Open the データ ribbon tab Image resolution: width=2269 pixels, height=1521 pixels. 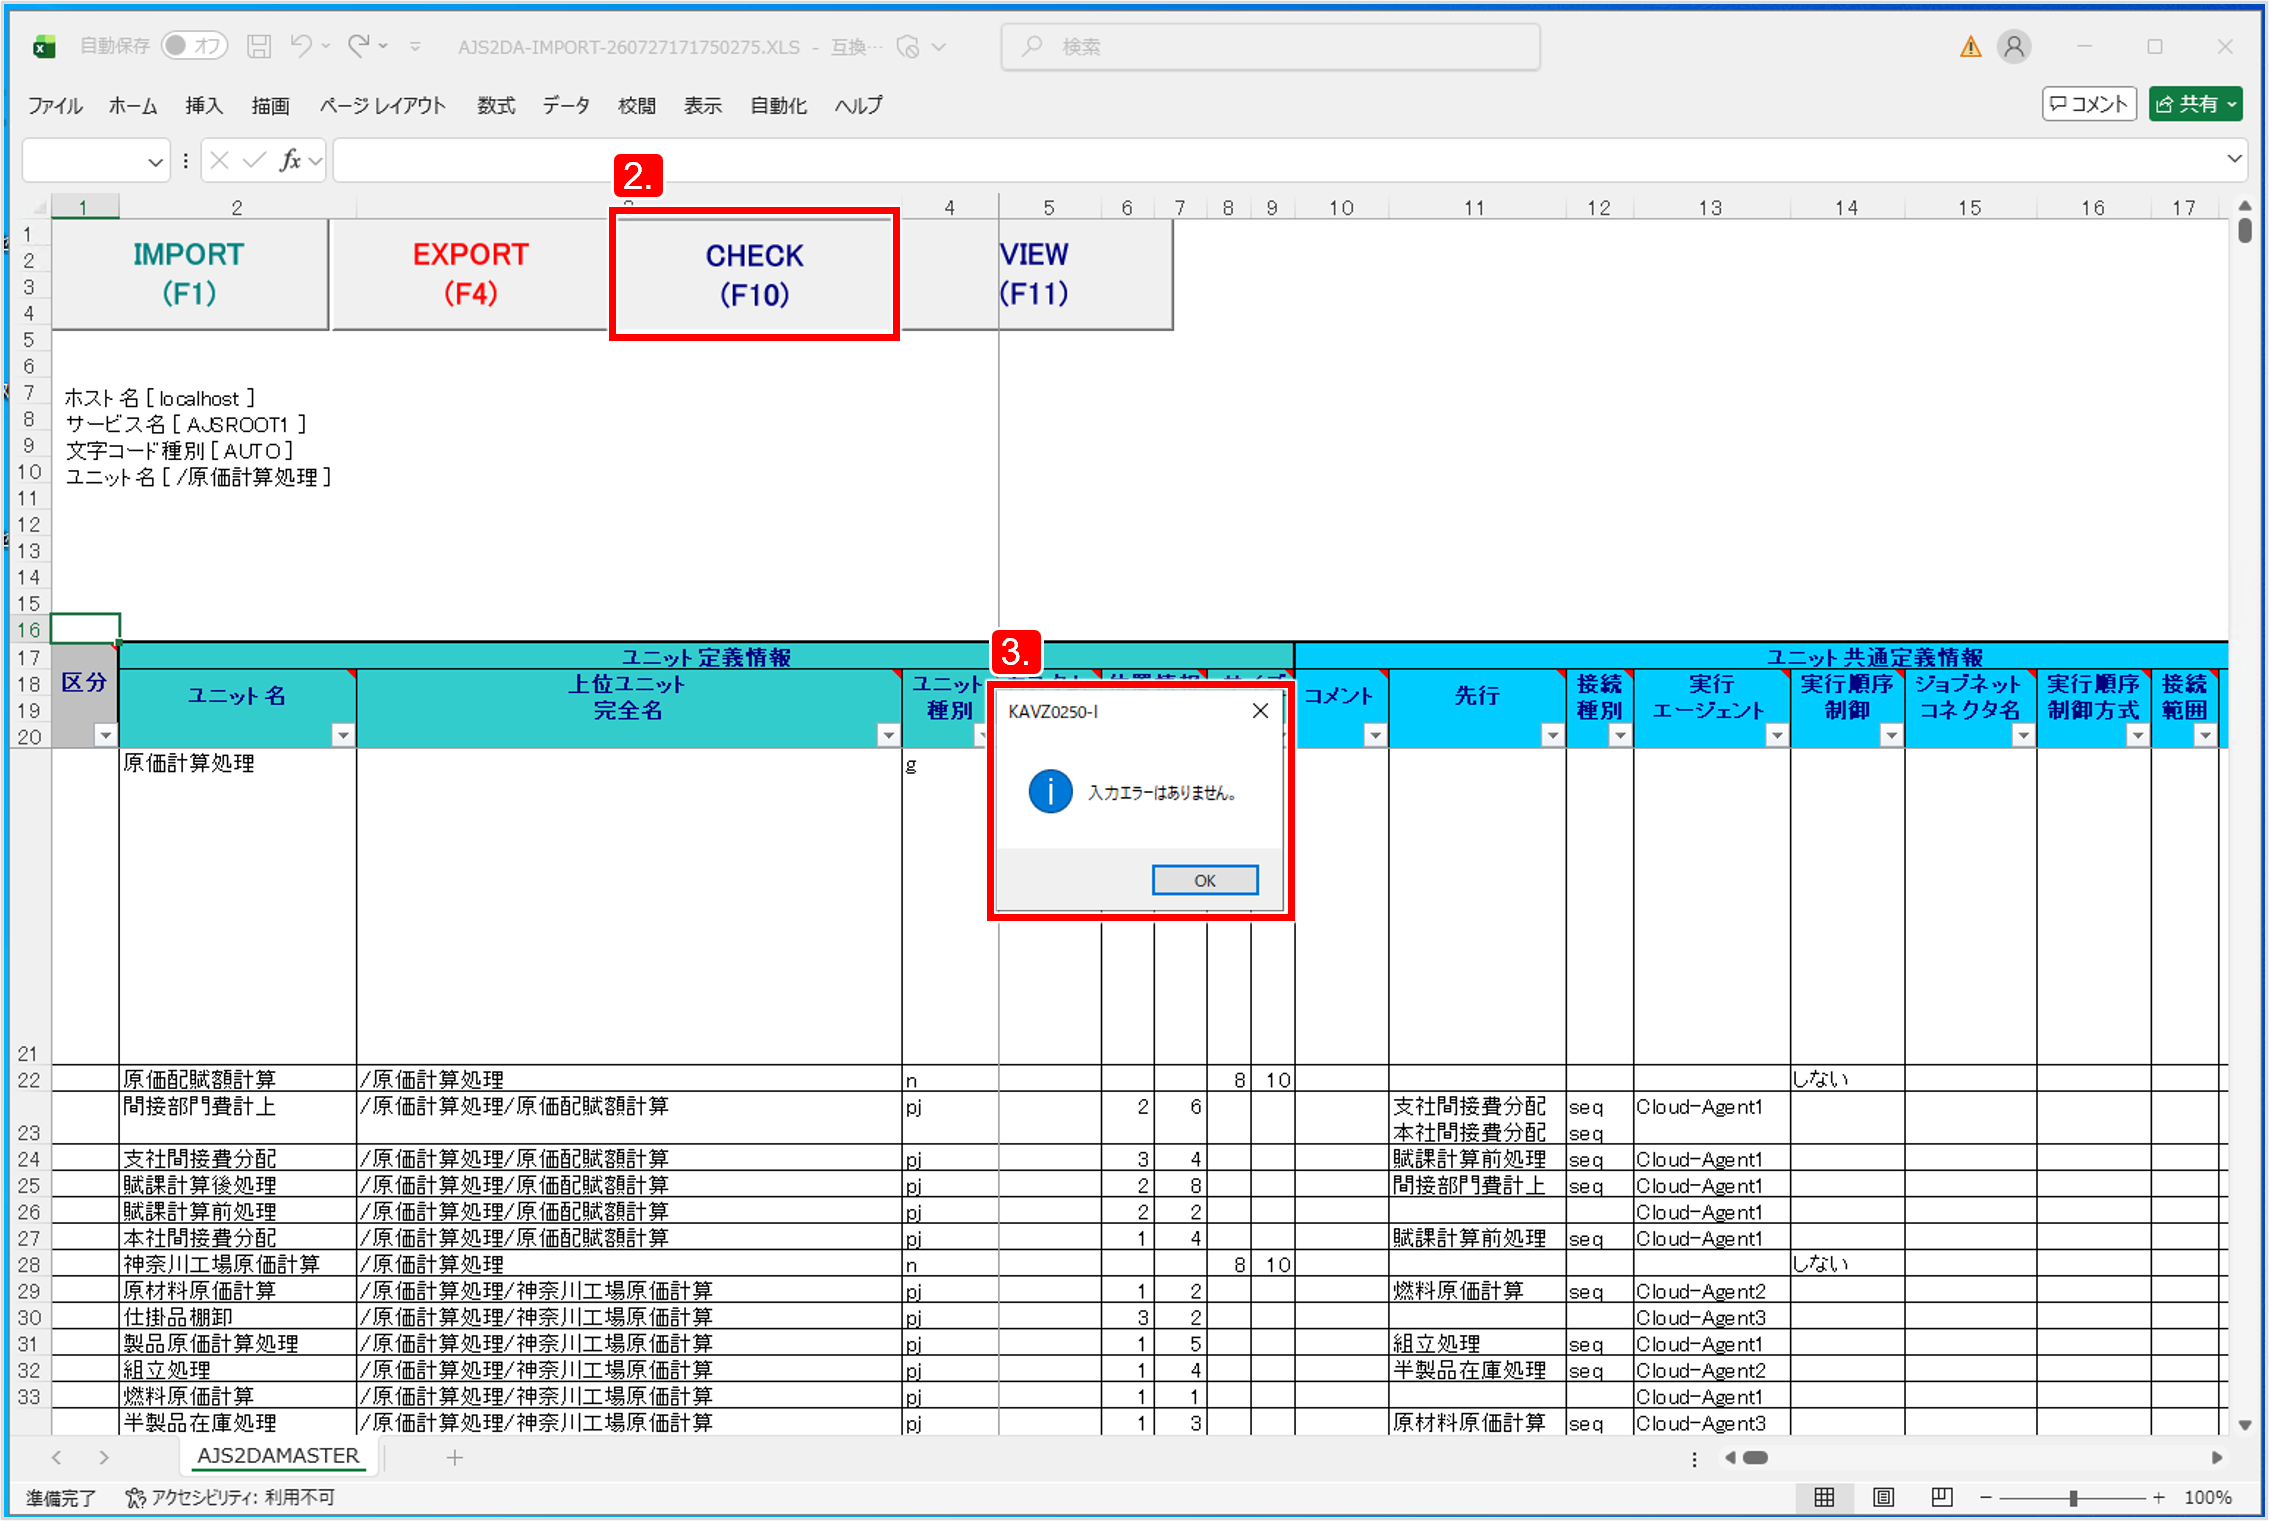(x=566, y=105)
